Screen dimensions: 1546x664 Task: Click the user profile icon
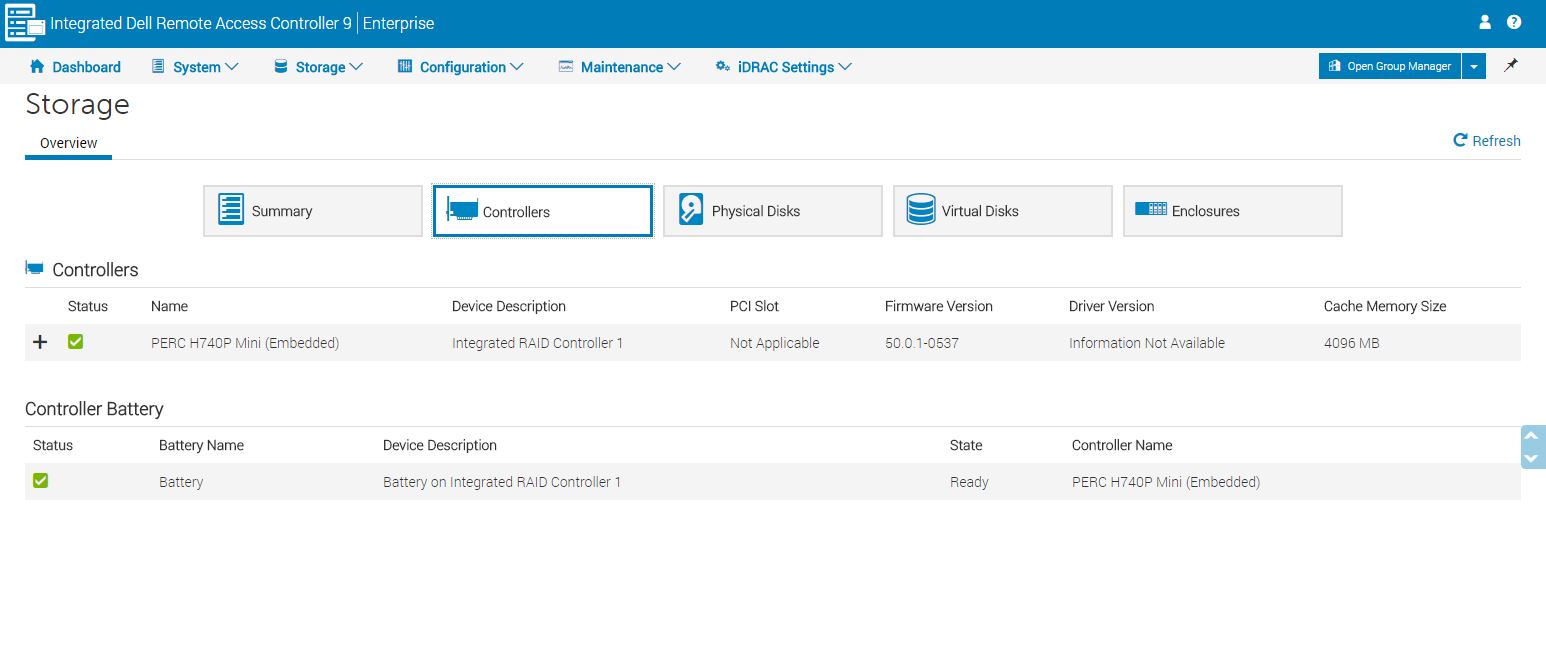1485,22
